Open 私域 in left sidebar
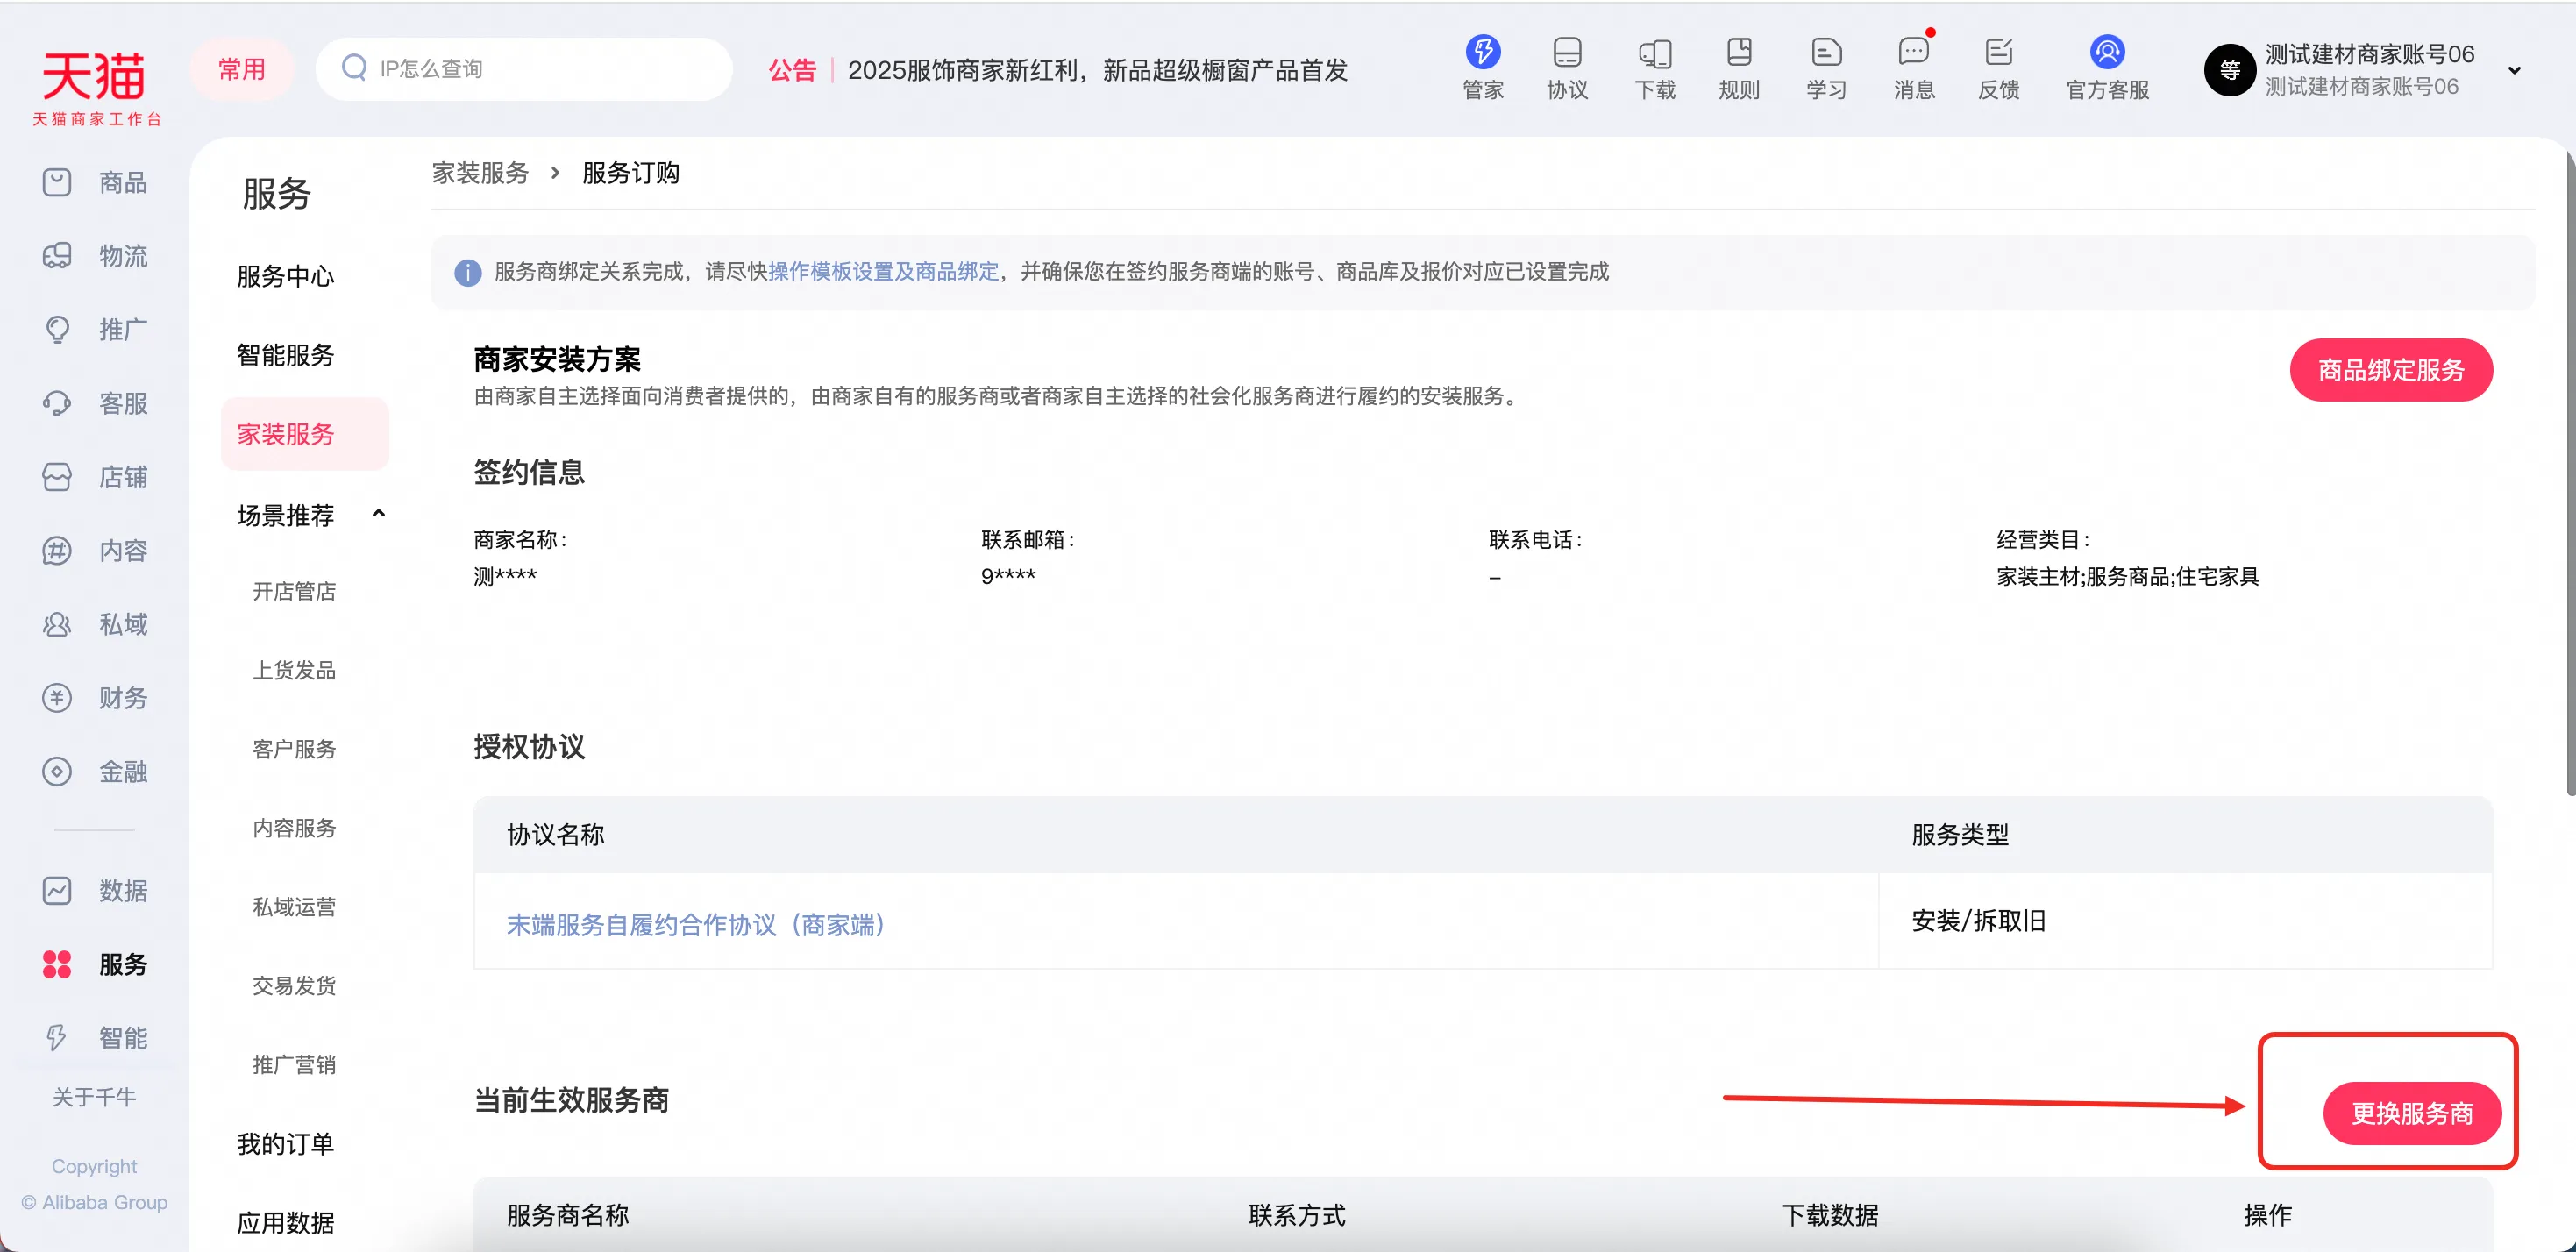Image resolution: width=2576 pixels, height=1252 pixels. [95, 624]
